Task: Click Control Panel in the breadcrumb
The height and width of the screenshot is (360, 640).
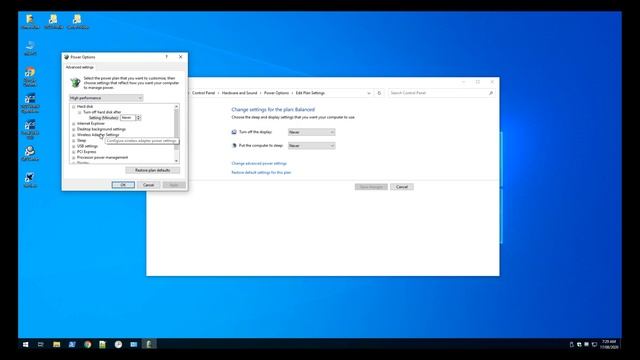Action: [x=203, y=93]
